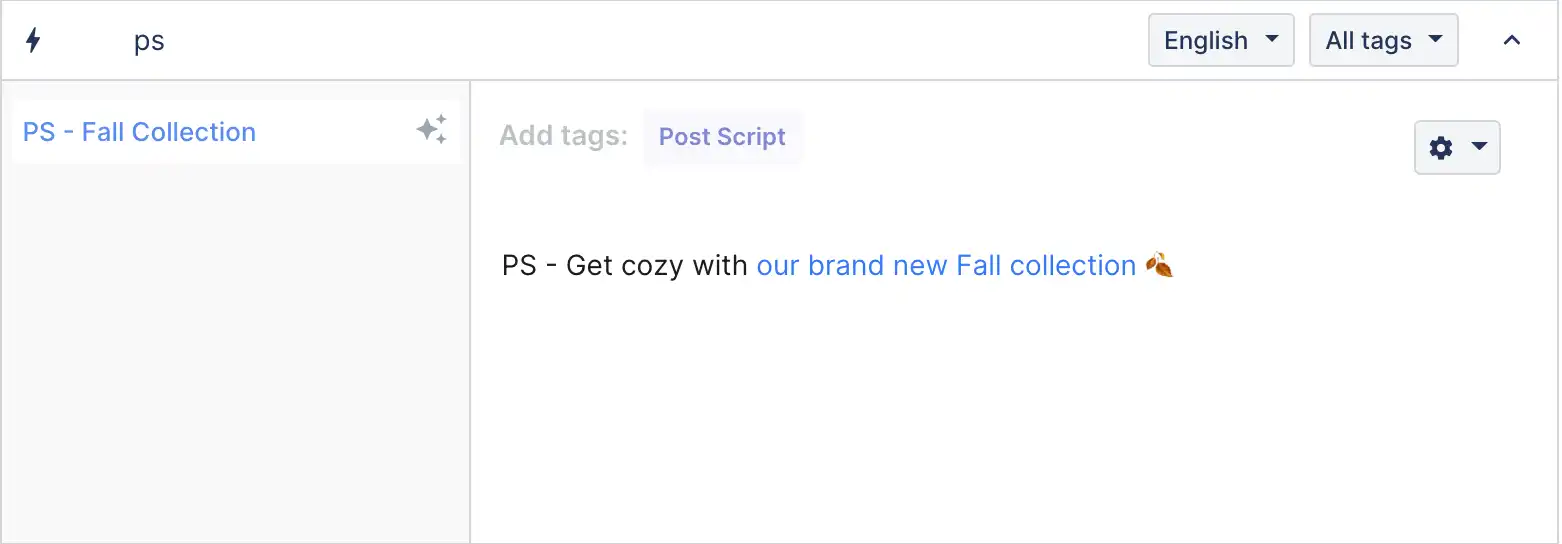Click the caret arrow on English button
The height and width of the screenshot is (544, 1562).
(1271, 40)
